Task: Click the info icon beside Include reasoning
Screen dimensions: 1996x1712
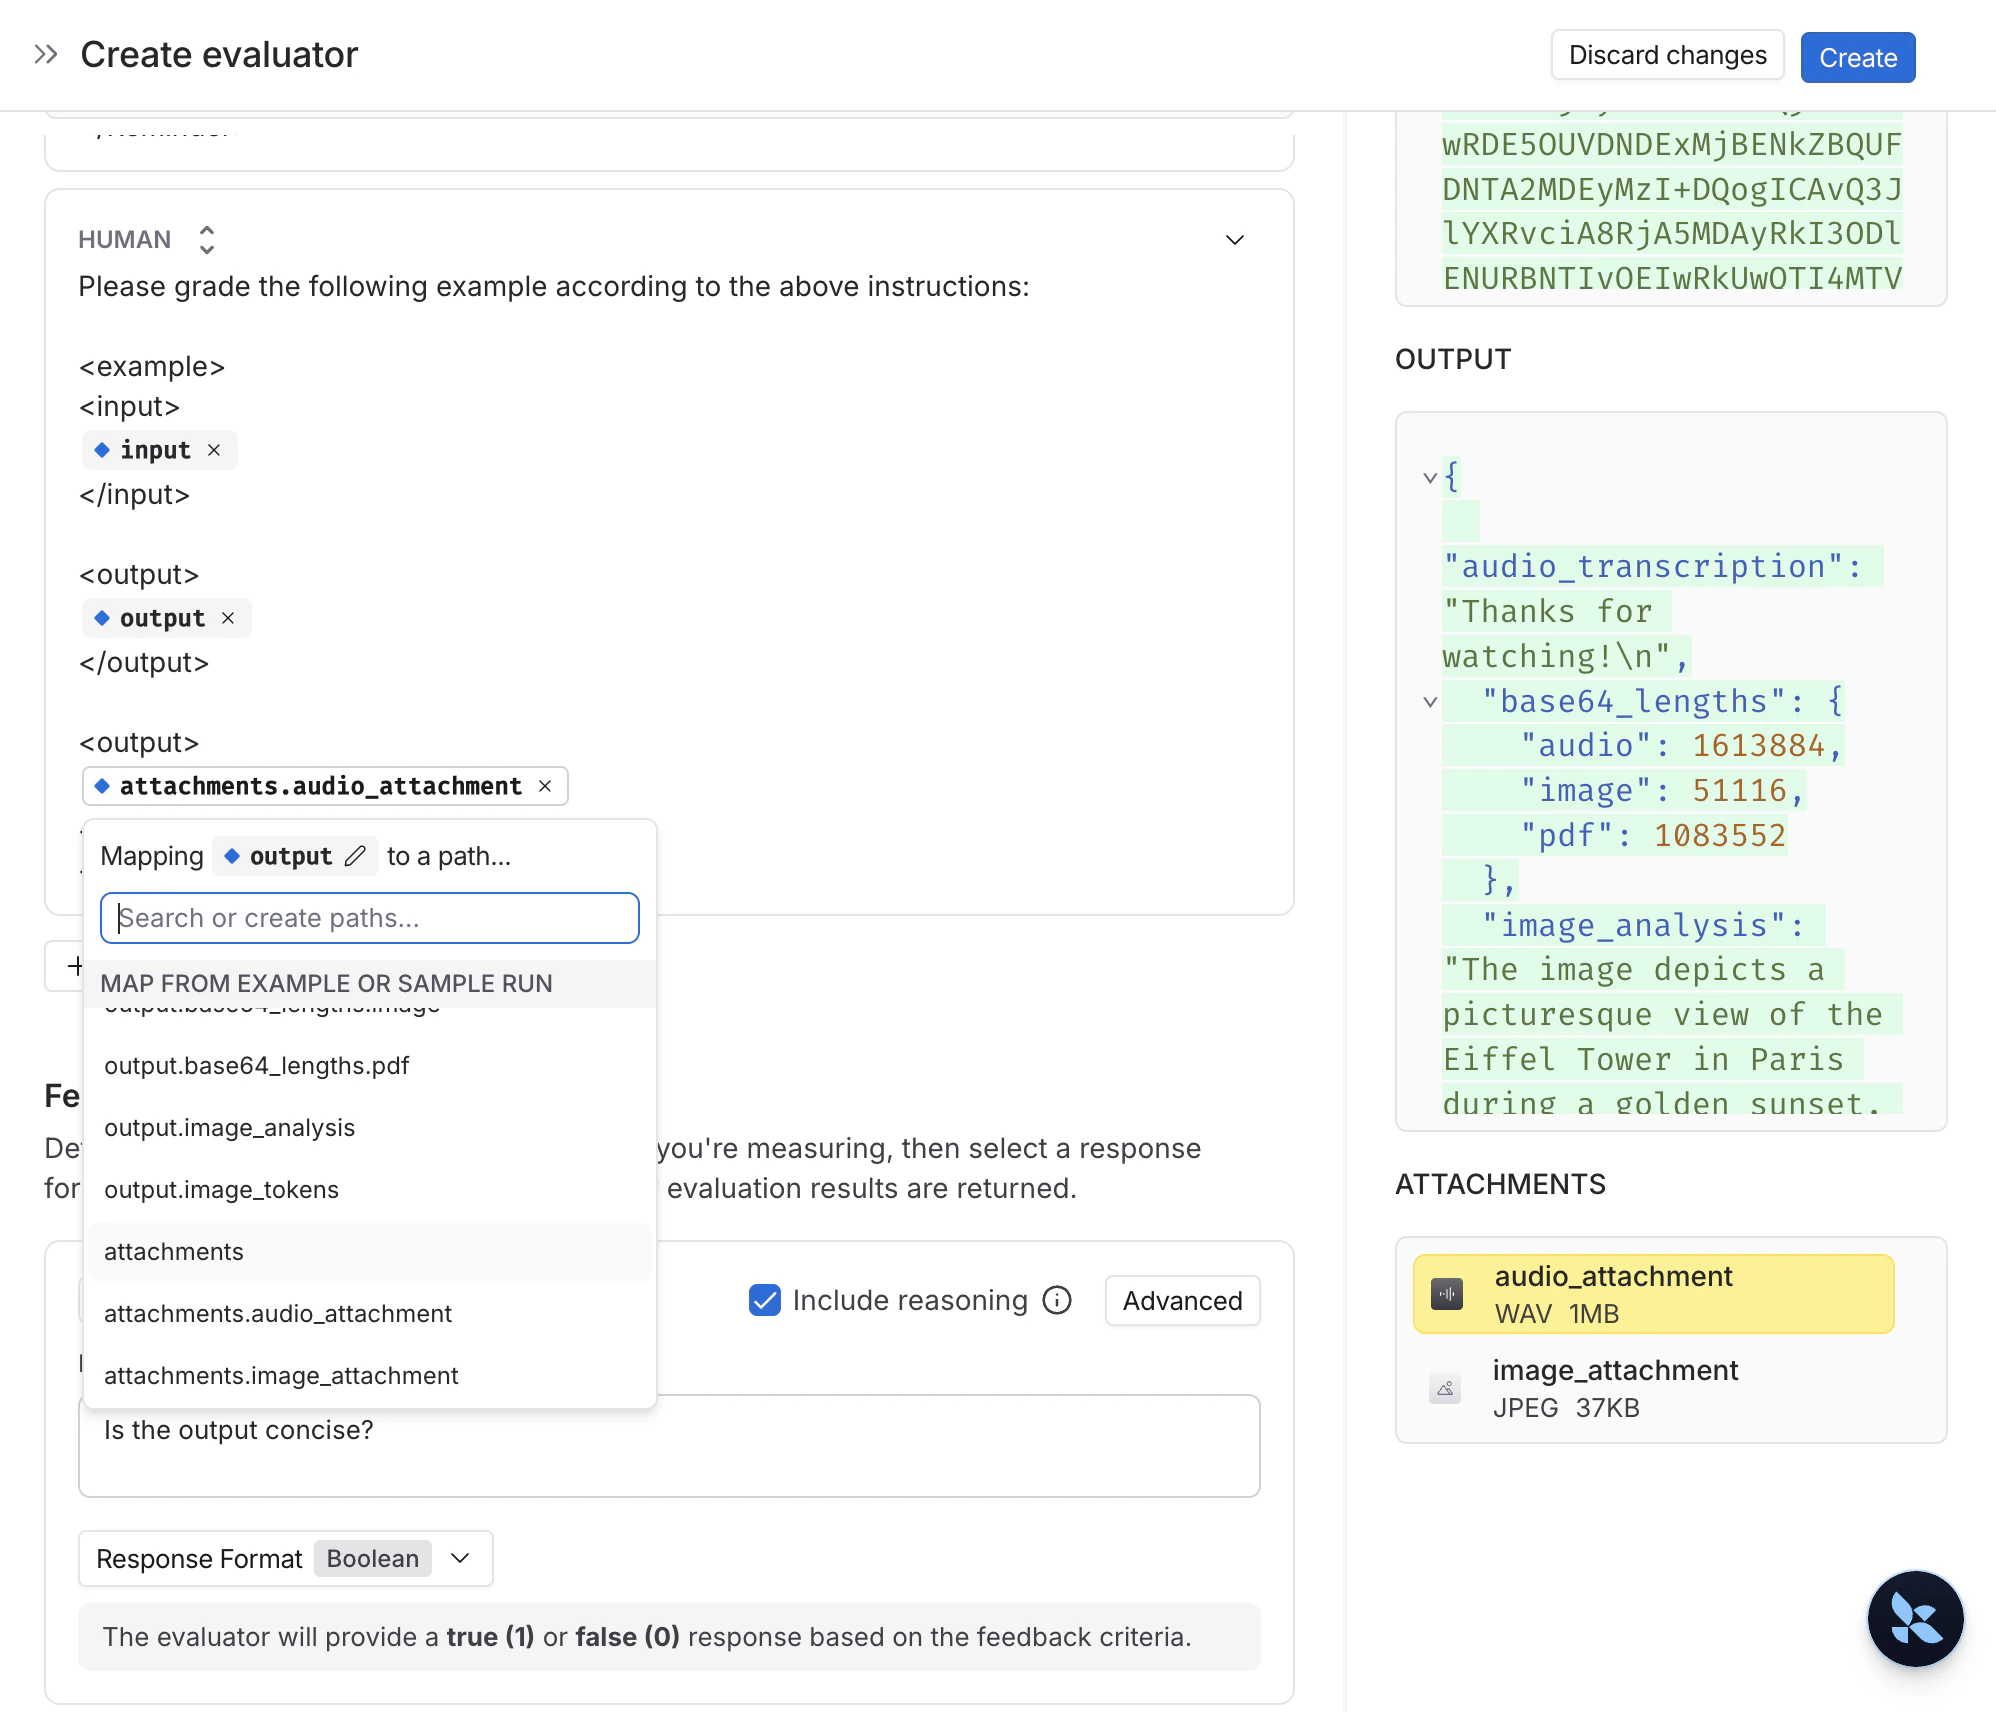Action: (x=1056, y=1300)
